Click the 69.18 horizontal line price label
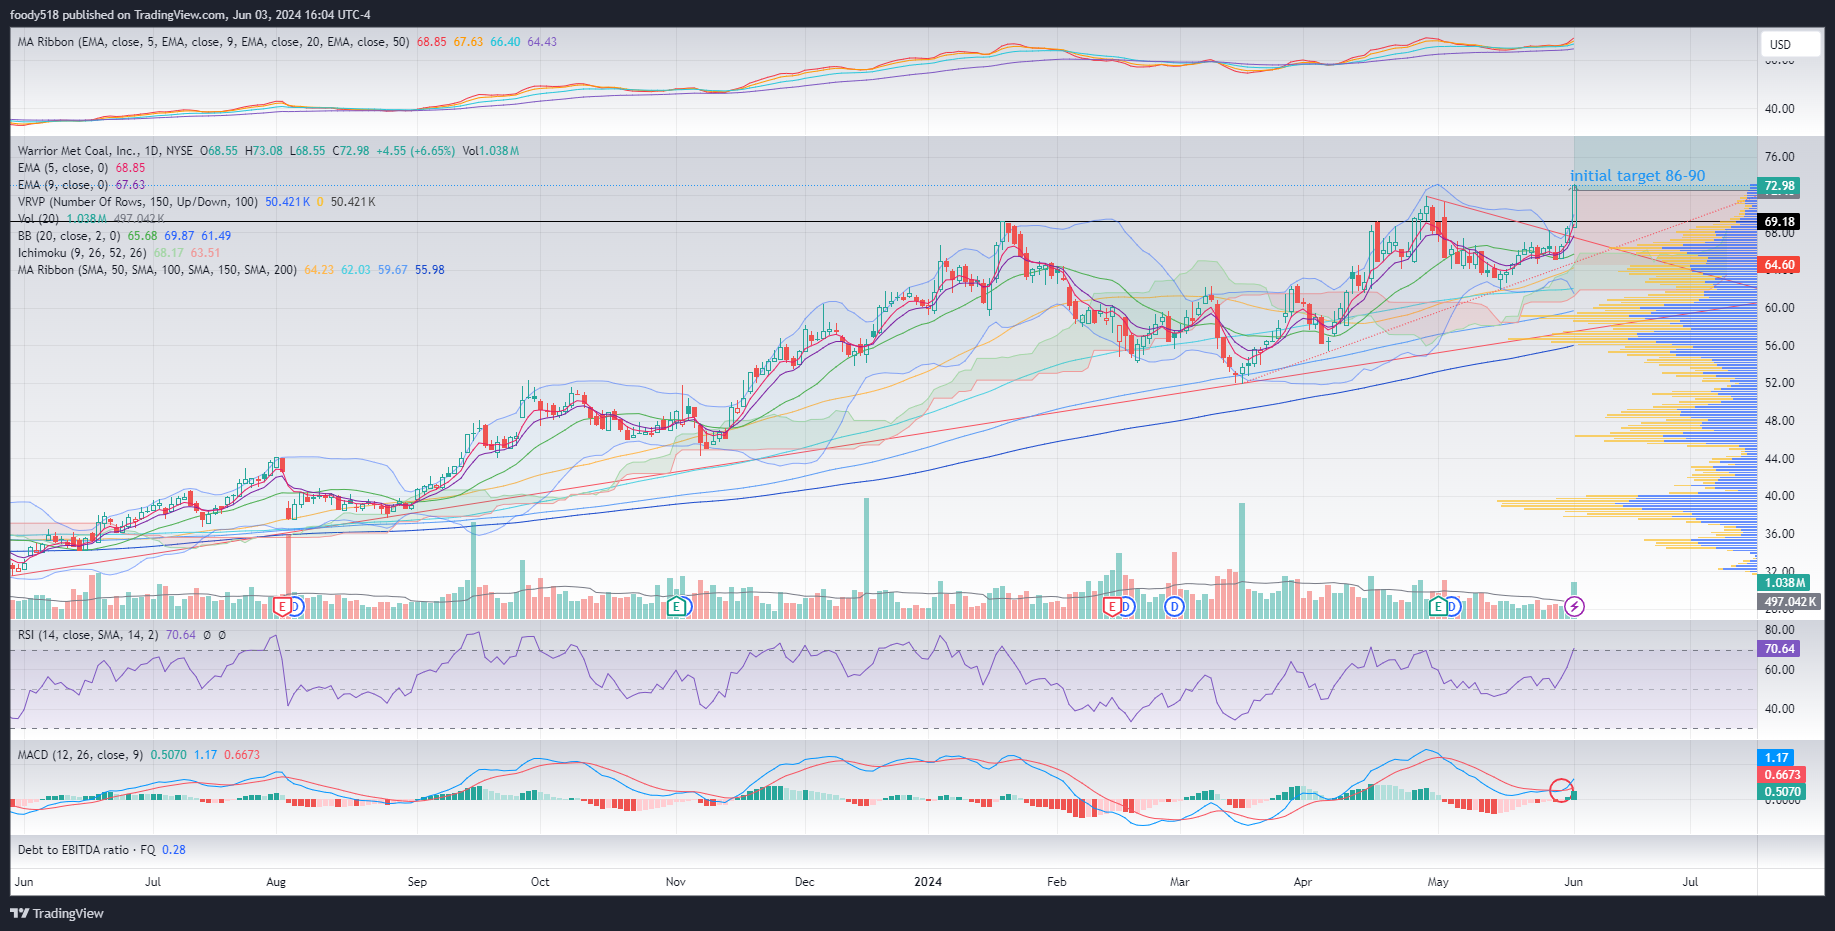1835x931 pixels. pyautogui.click(x=1779, y=222)
